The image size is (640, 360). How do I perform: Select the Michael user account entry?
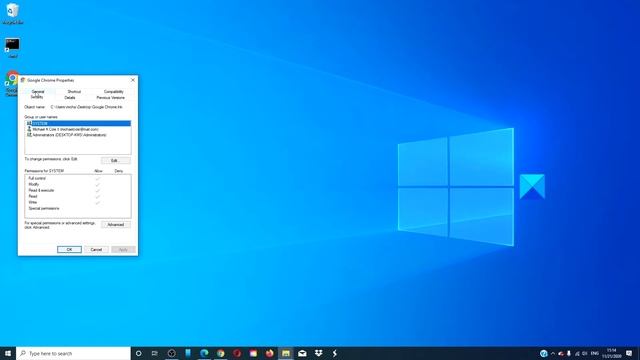pyautogui.click(x=78, y=129)
